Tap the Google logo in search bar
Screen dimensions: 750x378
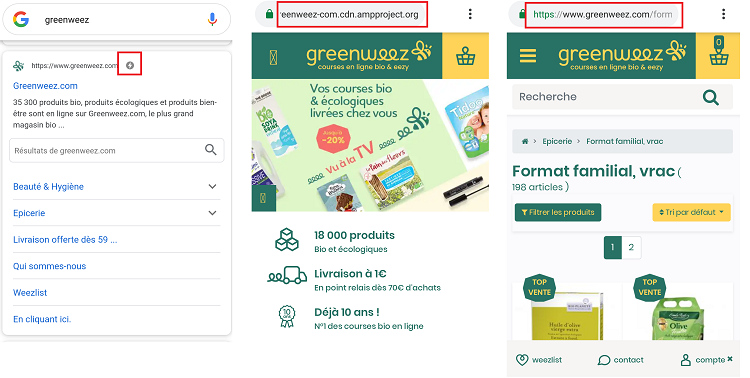point(21,20)
